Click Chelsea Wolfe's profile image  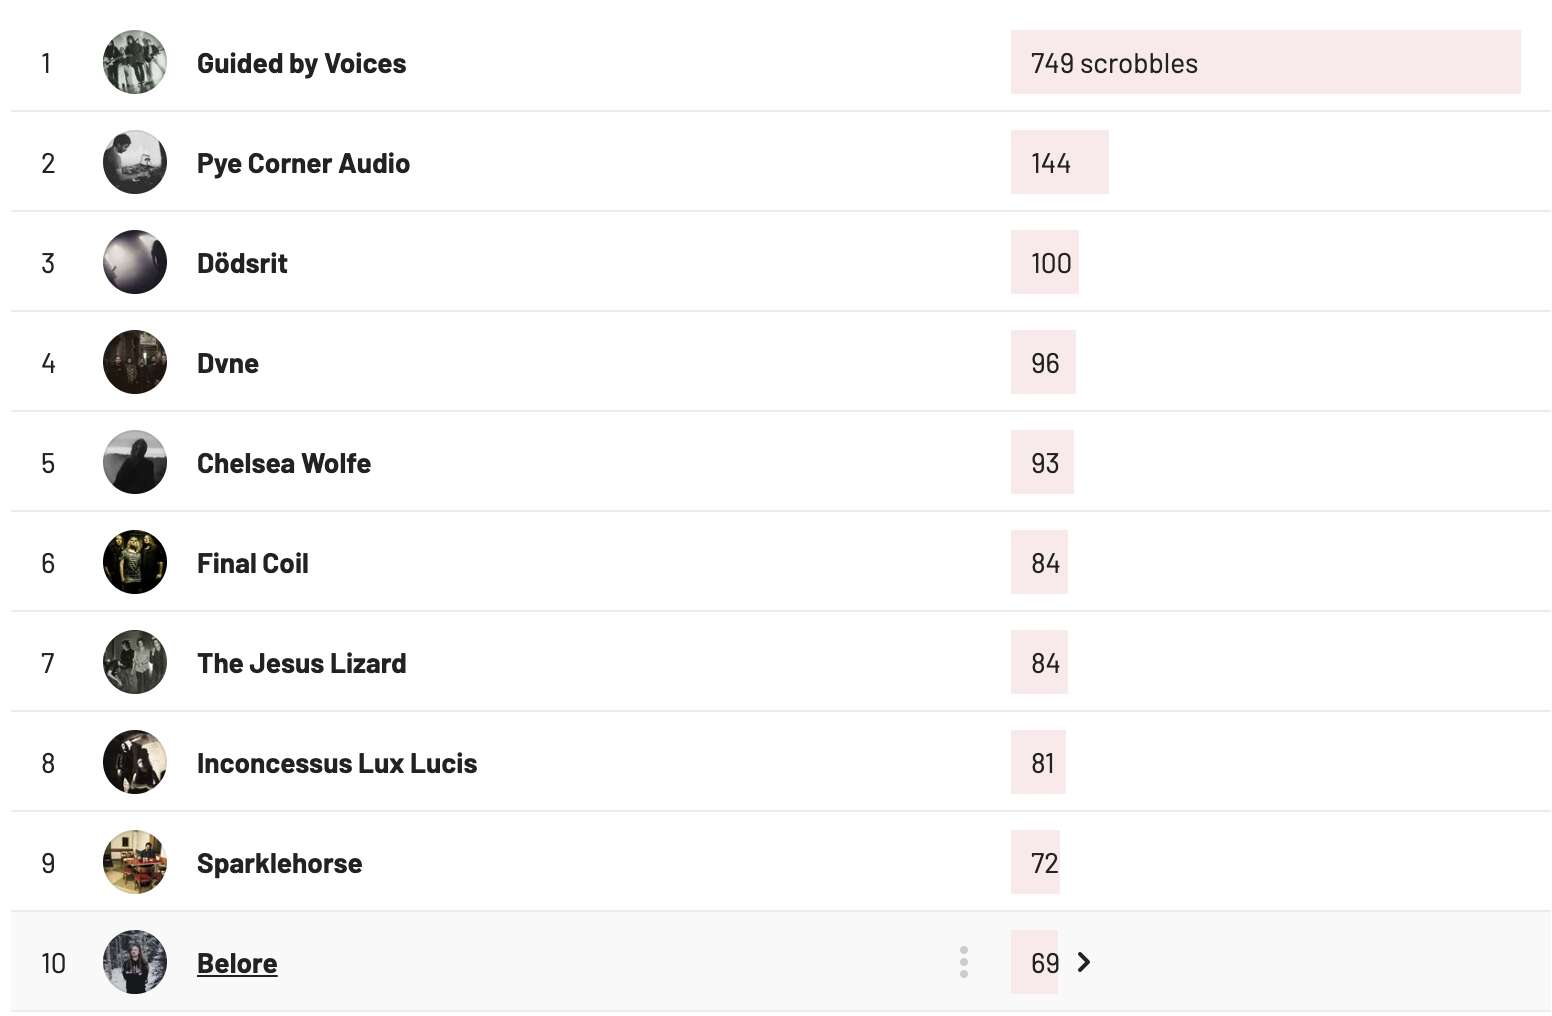coord(135,462)
